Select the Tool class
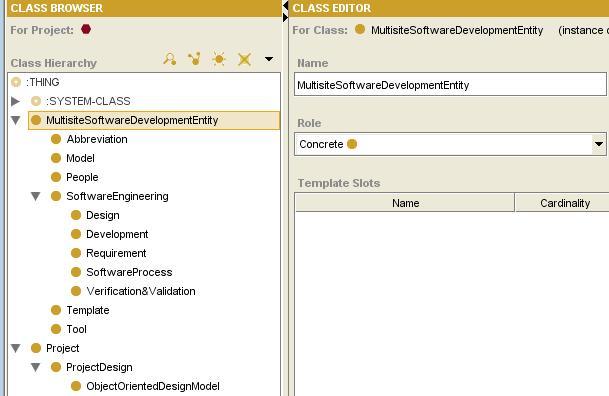The width and height of the screenshot is (609, 396). point(76,330)
